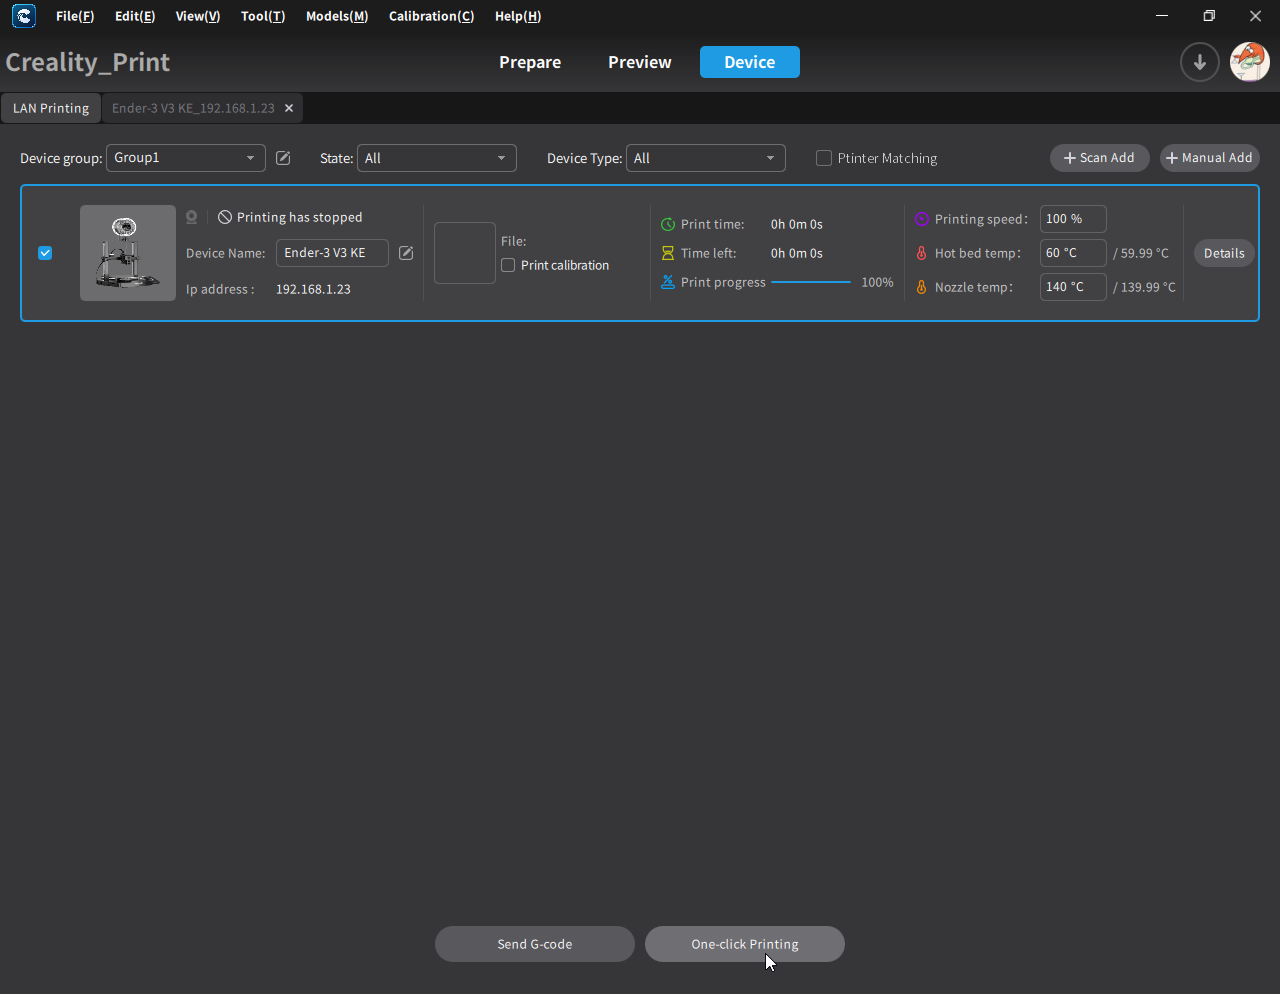The height and width of the screenshot is (994, 1280).
Task: Click the Printing speed input field
Action: pyautogui.click(x=1073, y=219)
